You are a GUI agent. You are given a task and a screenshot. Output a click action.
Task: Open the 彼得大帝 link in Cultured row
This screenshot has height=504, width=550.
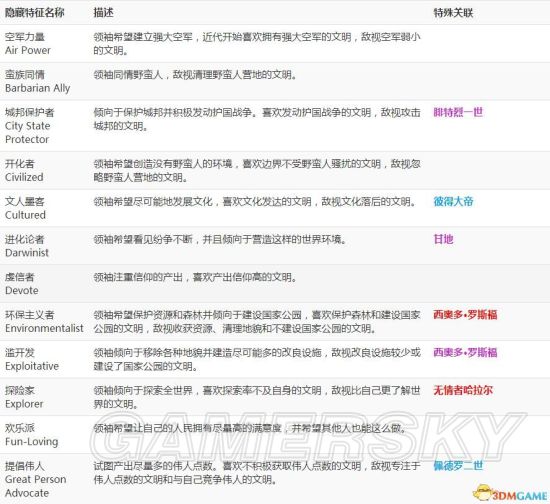coord(453,201)
